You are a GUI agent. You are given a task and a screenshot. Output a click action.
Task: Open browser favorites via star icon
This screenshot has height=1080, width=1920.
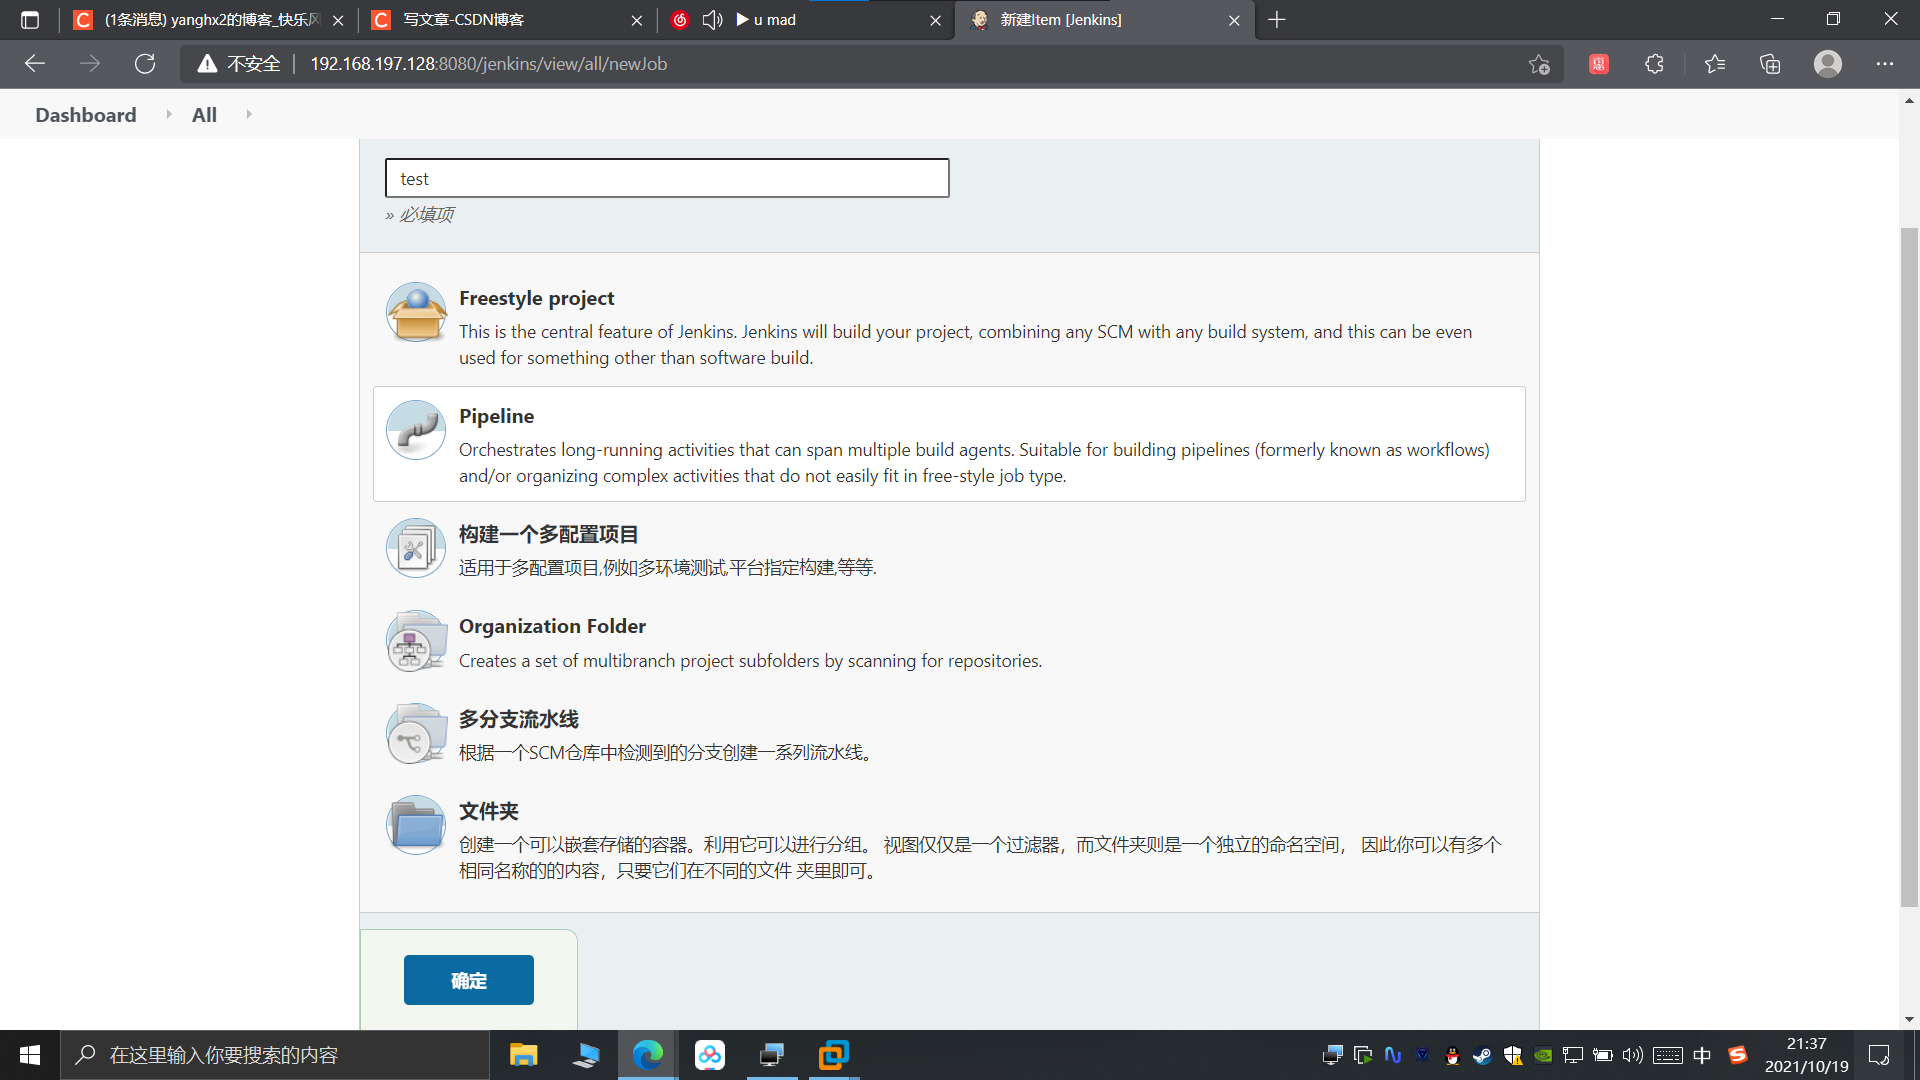[x=1714, y=63]
